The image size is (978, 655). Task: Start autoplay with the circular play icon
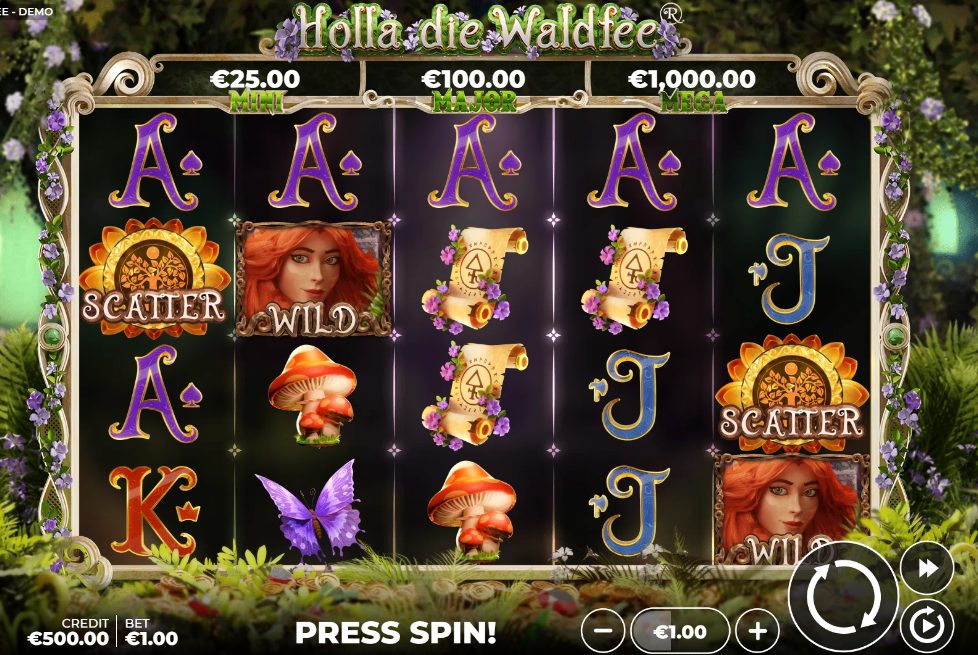(927, 624)
